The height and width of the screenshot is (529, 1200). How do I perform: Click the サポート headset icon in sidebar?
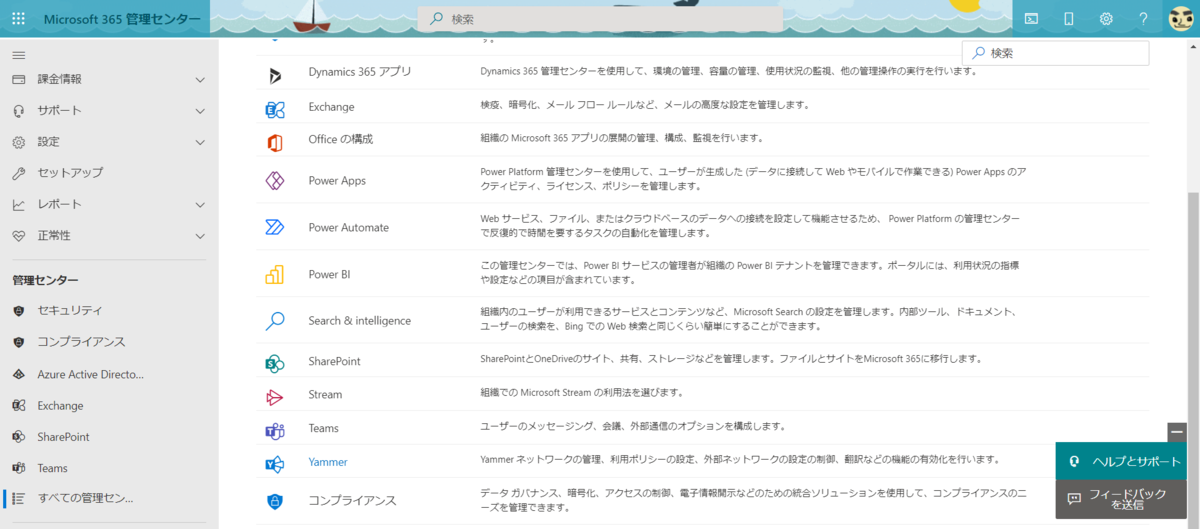[x=18, y=111]
